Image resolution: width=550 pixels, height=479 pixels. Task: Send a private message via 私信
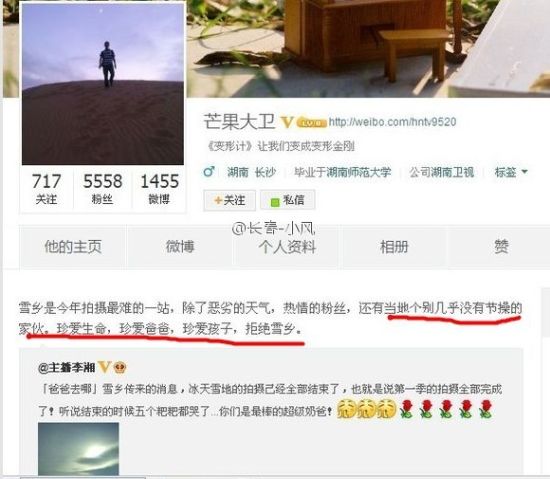coord(288,200)
